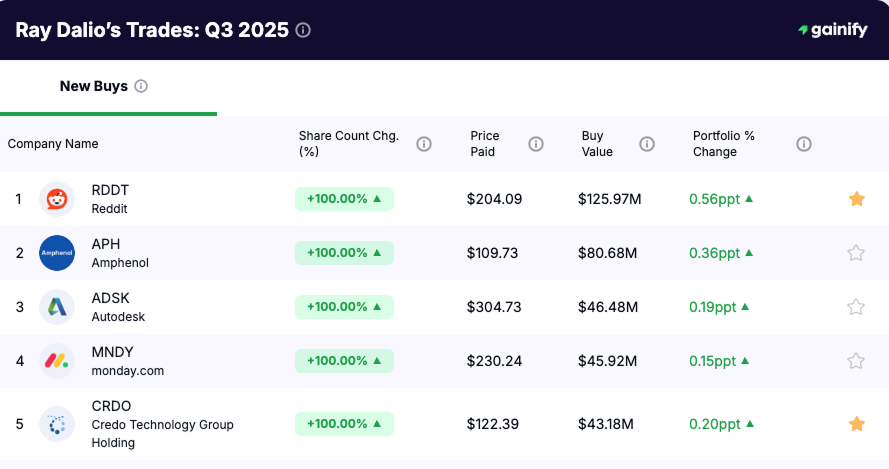Star MNDY to add to watchlist
Screen dimensions: 889x469
pos(856,361)
